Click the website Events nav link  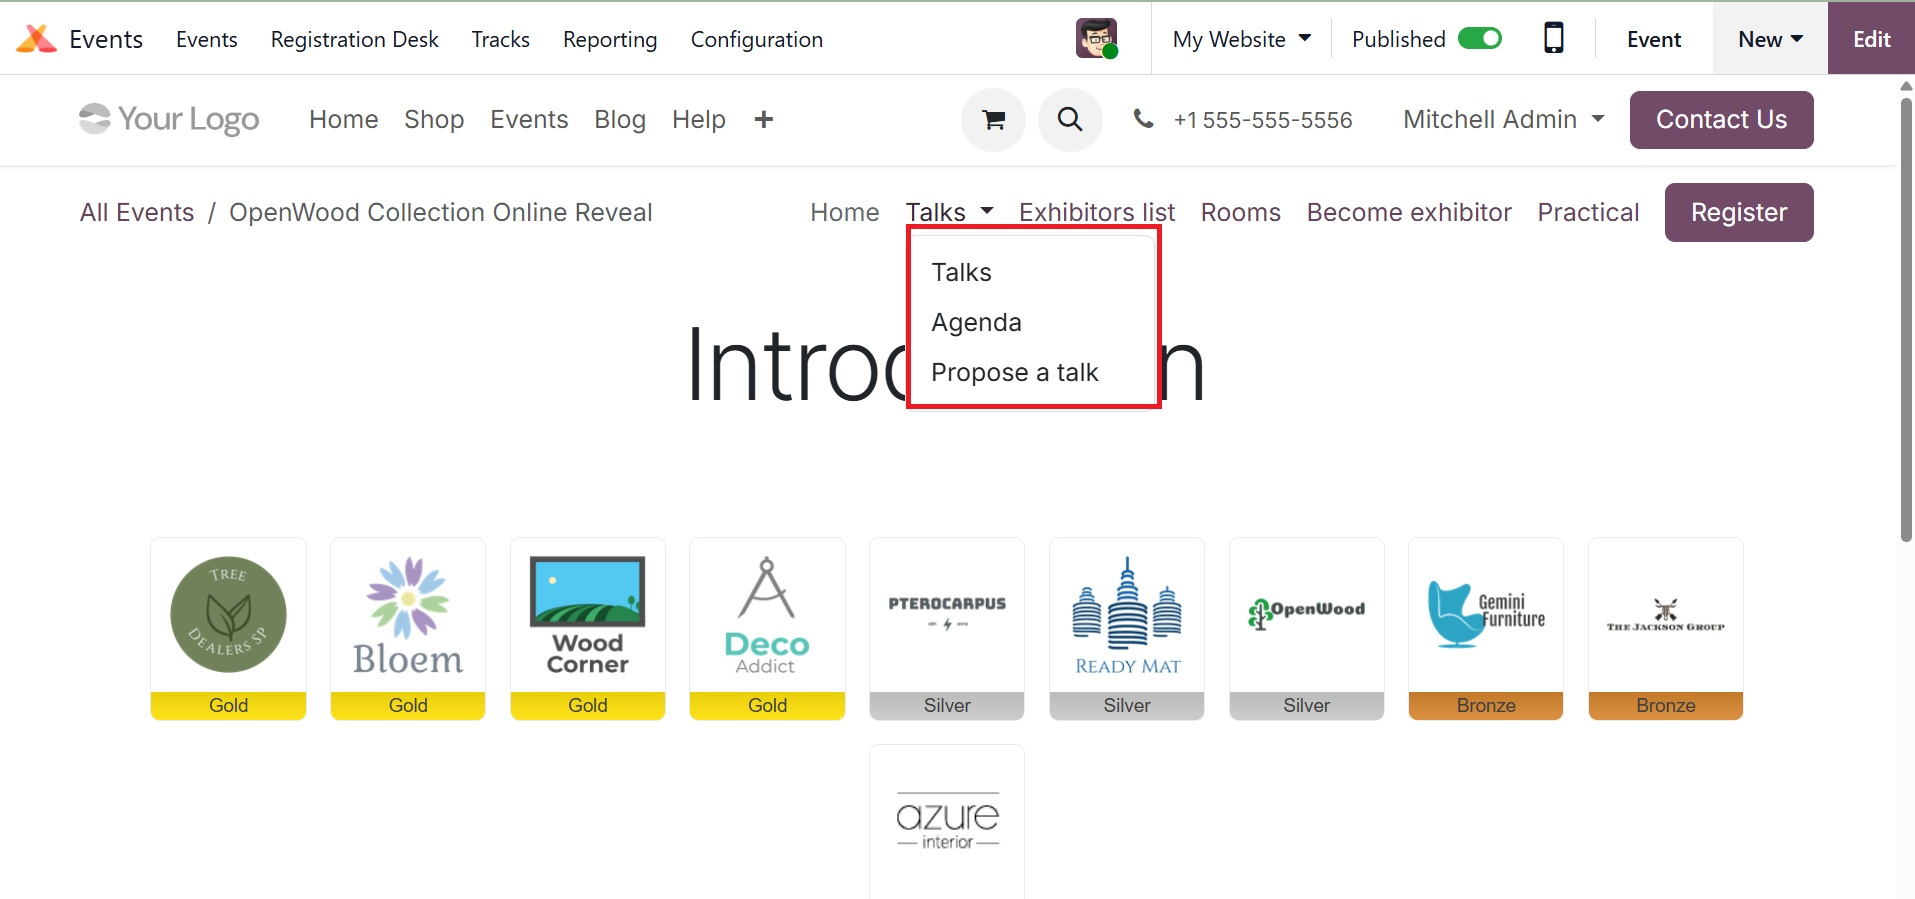pyautogui.click(x=529, y=120)
